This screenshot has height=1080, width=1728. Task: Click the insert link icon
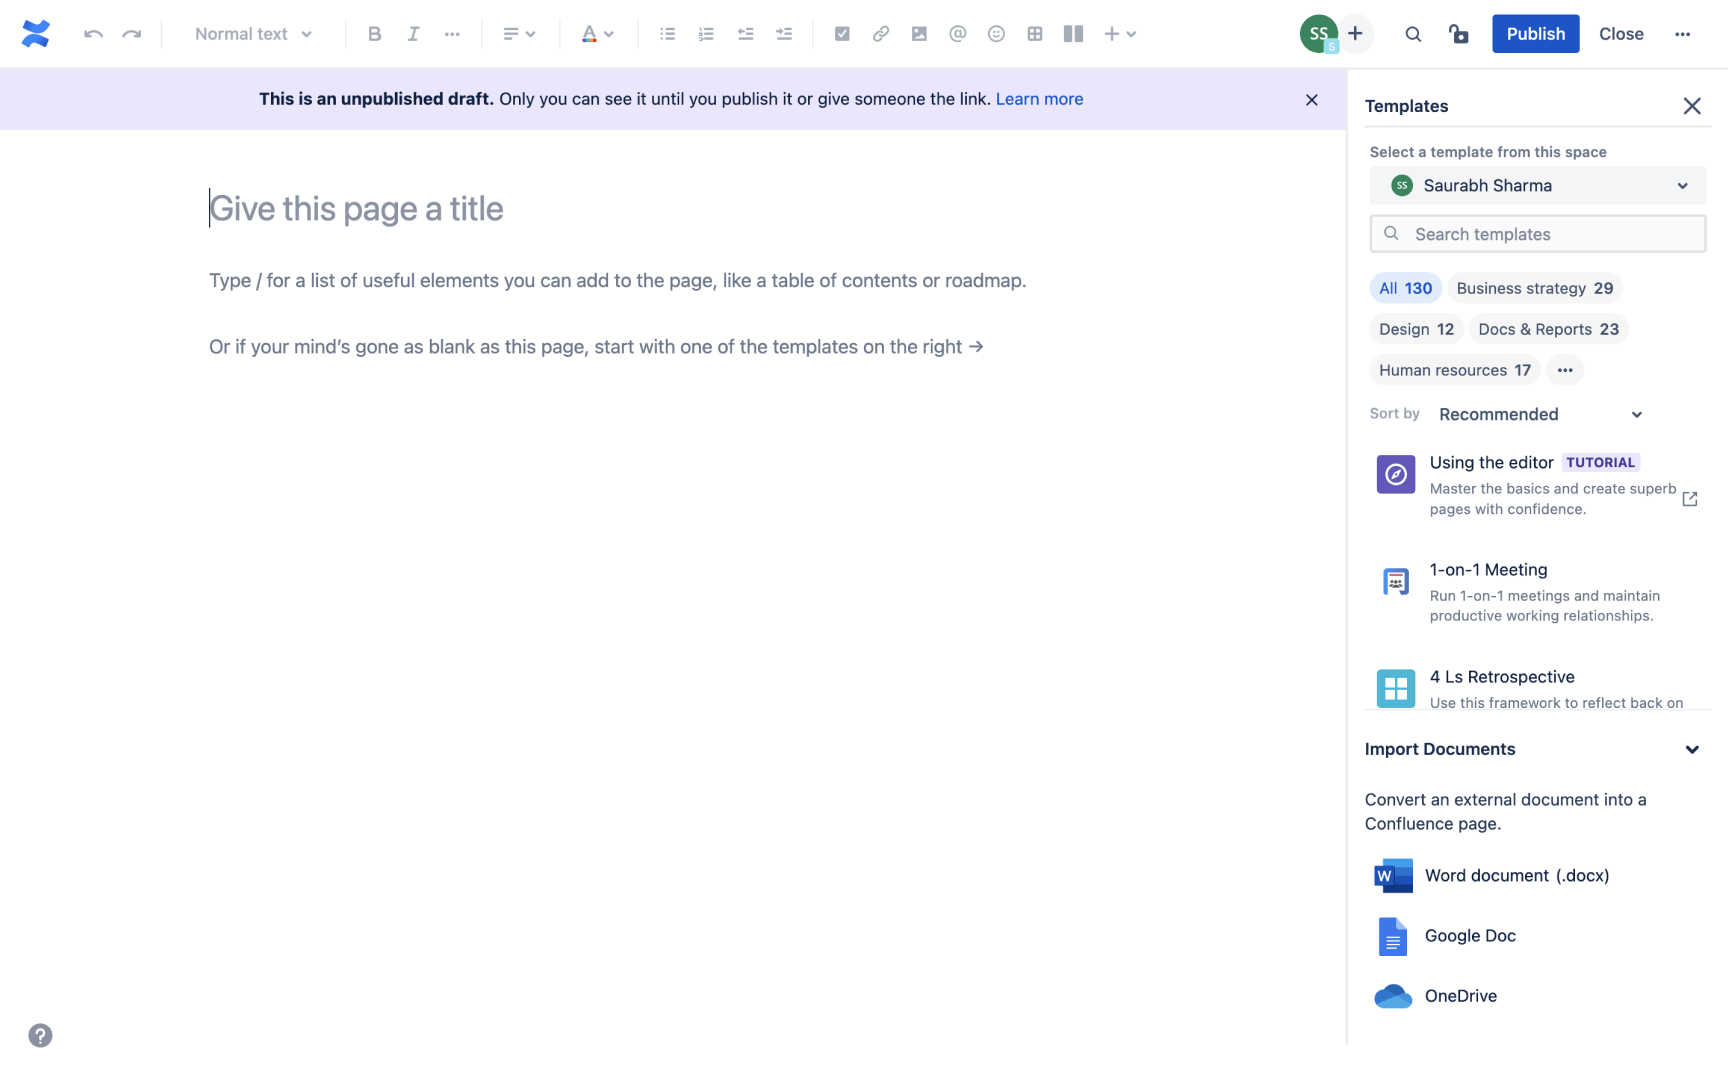tap(881, 33)
